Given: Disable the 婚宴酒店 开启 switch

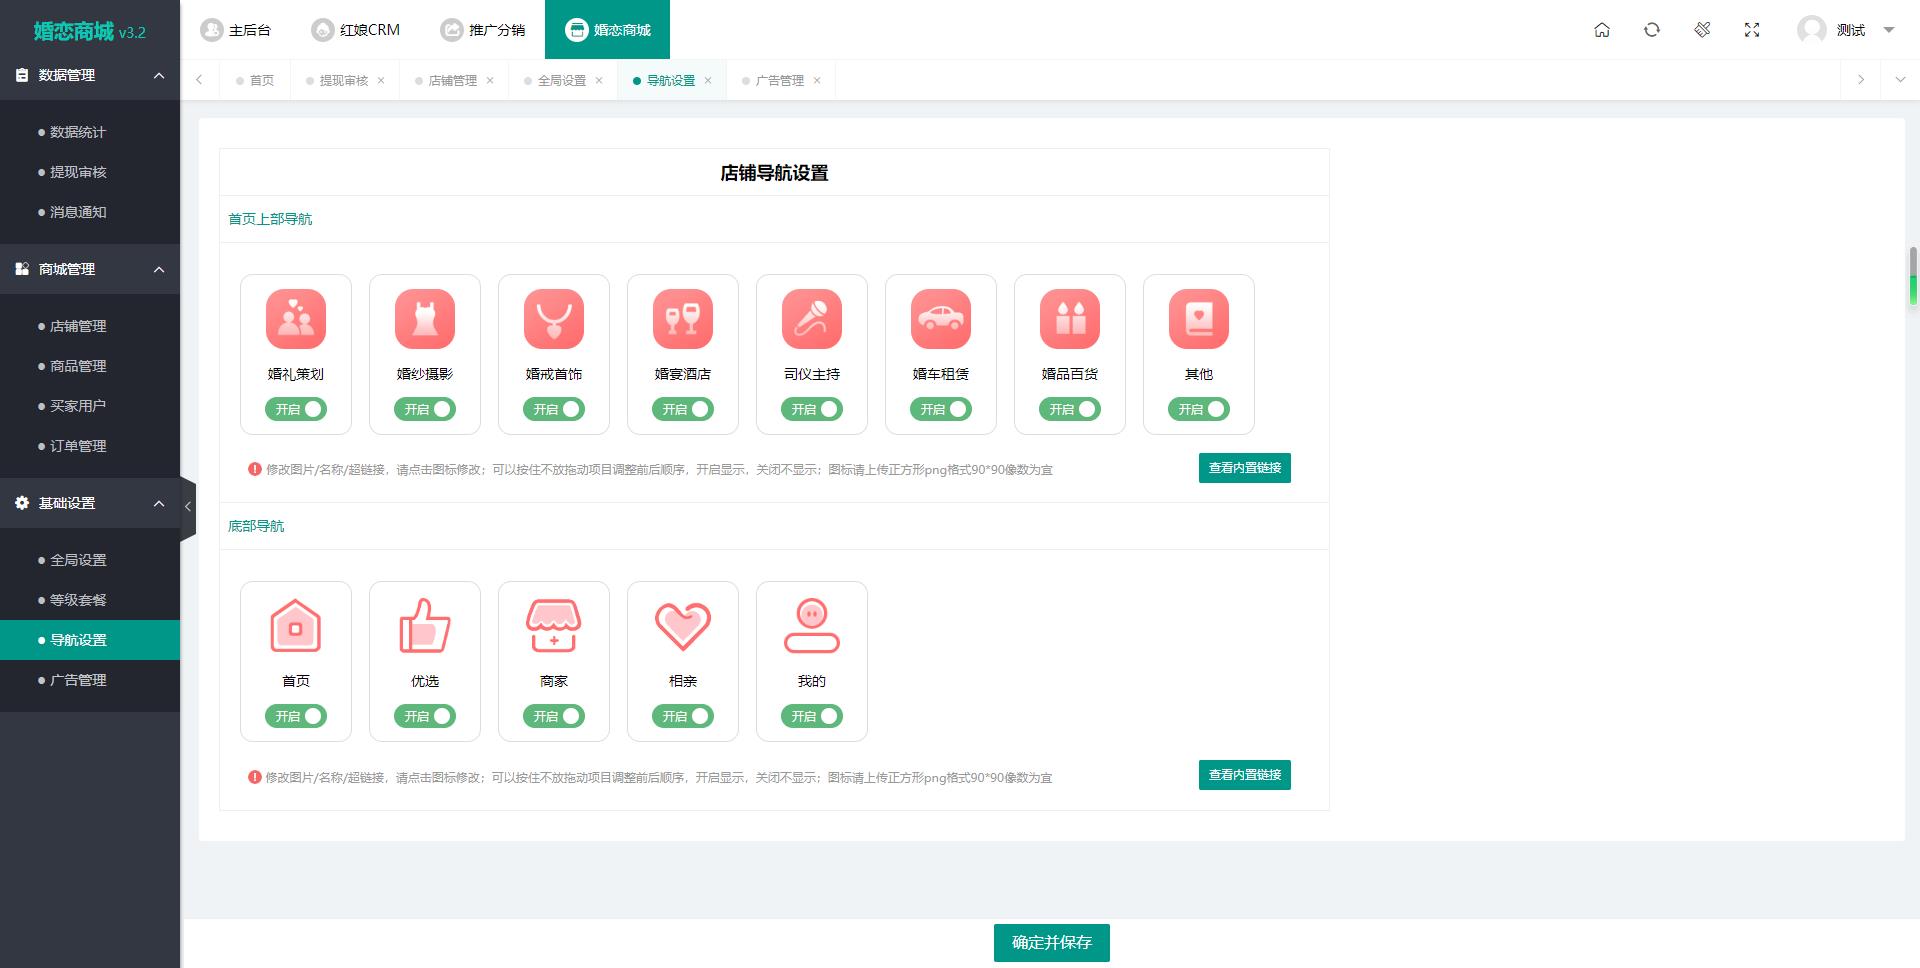Looking at the screenshot, I should point(682,409).
